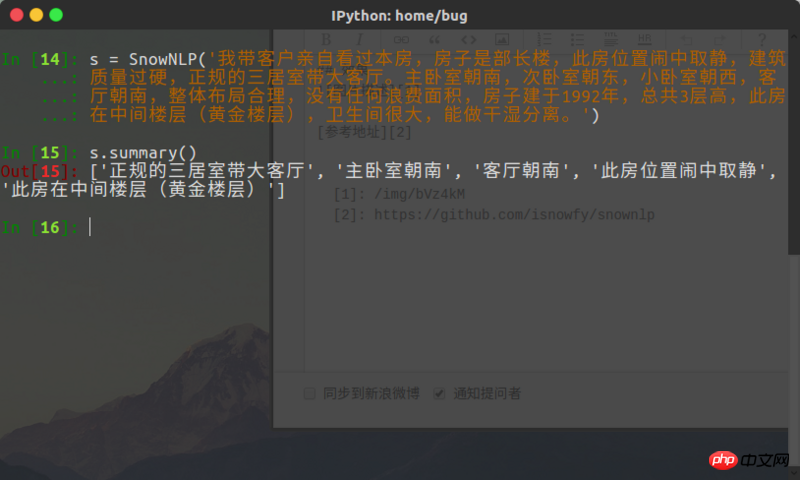Click the SnowNLP( call in In [14]
The height and width of the screenshot is (480, 800).
click(167, 59)
